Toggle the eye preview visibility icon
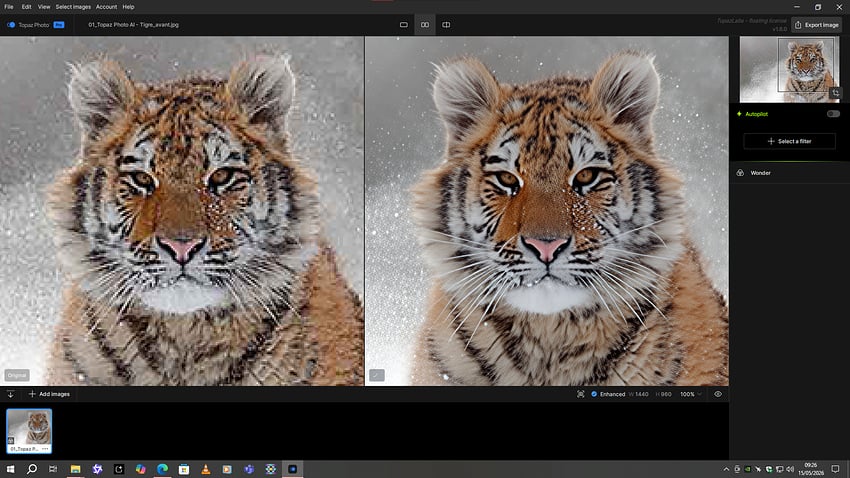 (718, 394)
